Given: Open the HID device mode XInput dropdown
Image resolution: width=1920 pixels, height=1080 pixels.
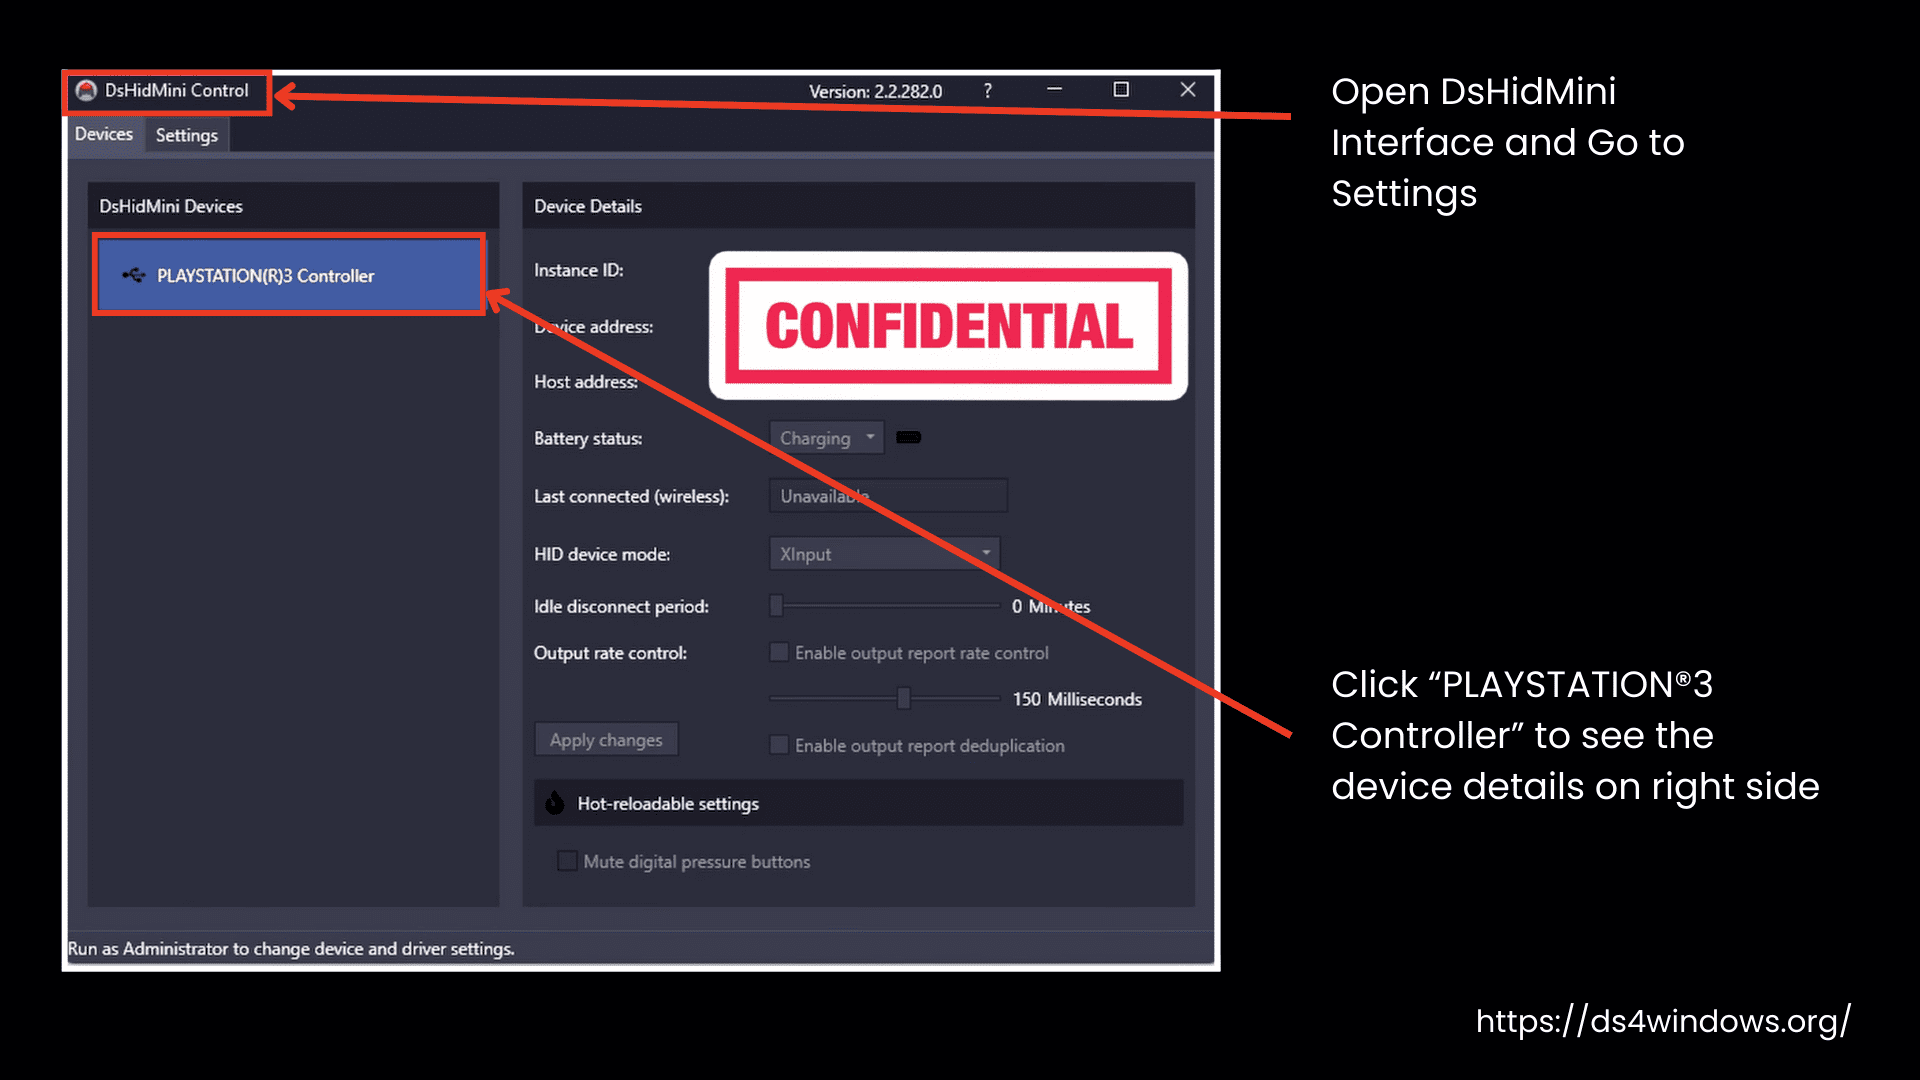Looking at the screenshot, I should point(884,554).
